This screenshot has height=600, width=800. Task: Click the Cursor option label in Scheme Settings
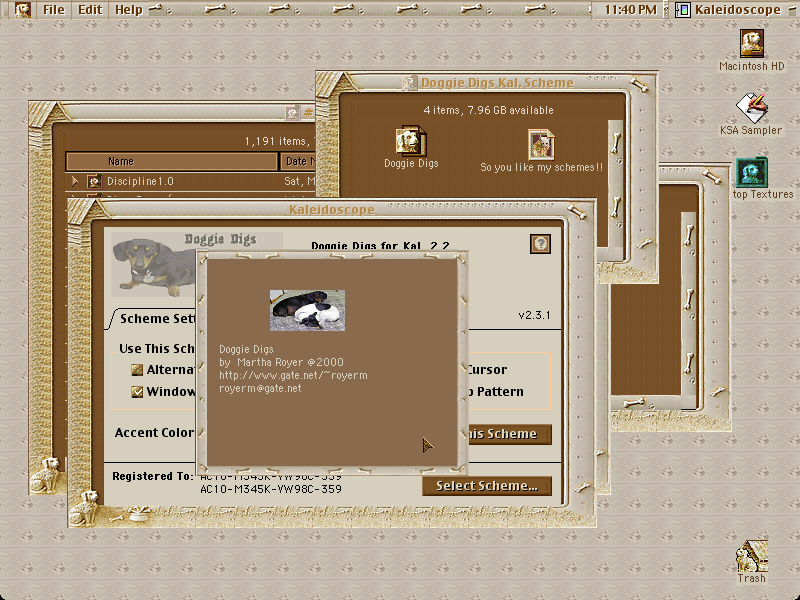[487, 369]
